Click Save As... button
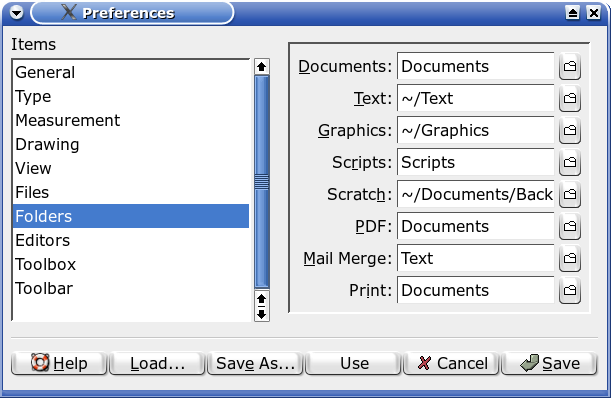This screenshot has height=398, width=611. pyautogui.click(x=255, y=363)
